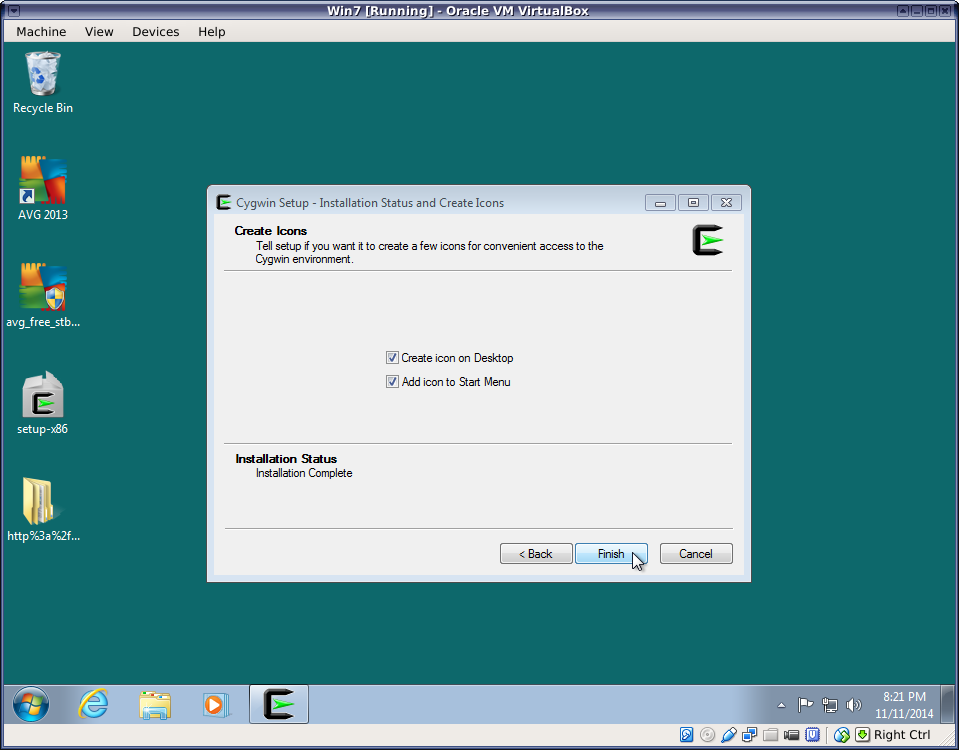Click the Create Icons heading
This screenshot has height=750, width=959.
(x=270, y=231)
